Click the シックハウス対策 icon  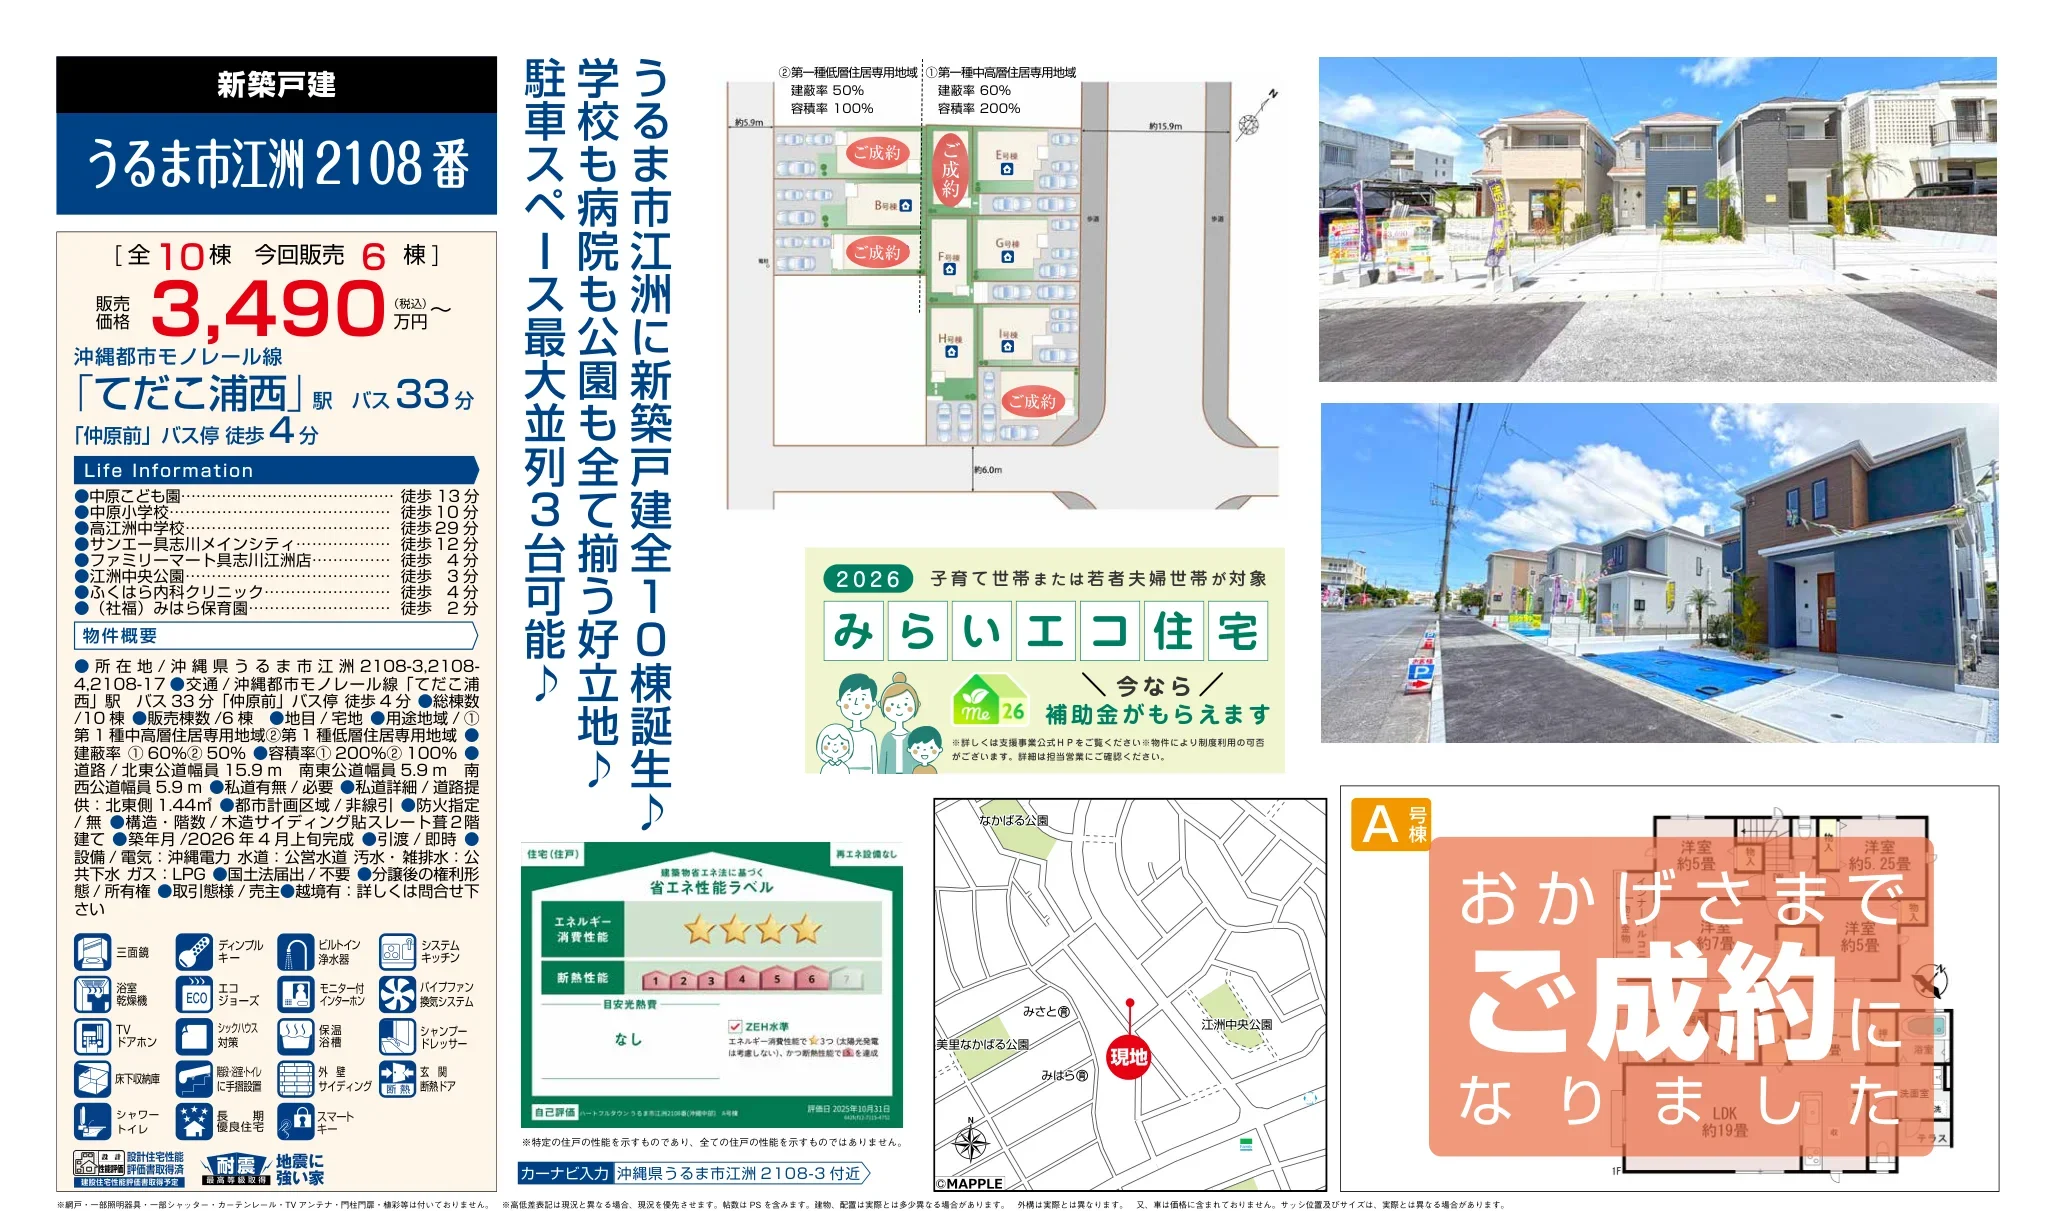pos(194,1037)
